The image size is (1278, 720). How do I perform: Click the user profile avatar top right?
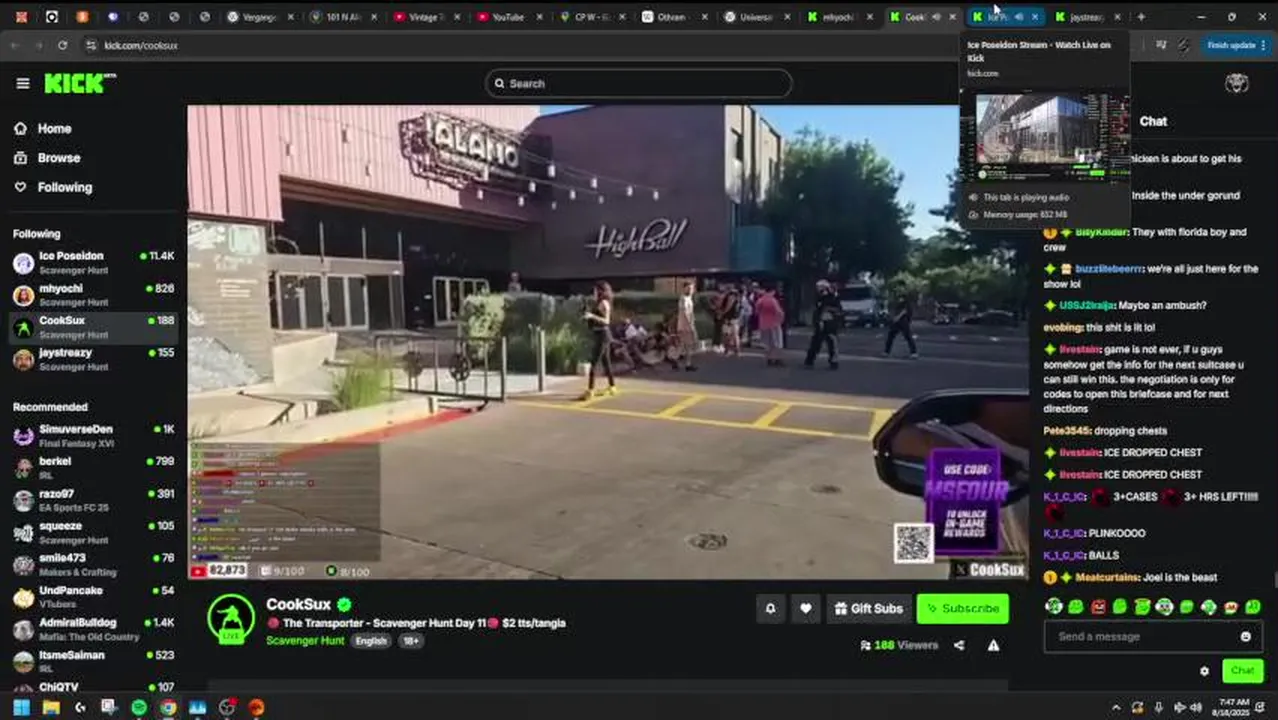(1237, 83)
